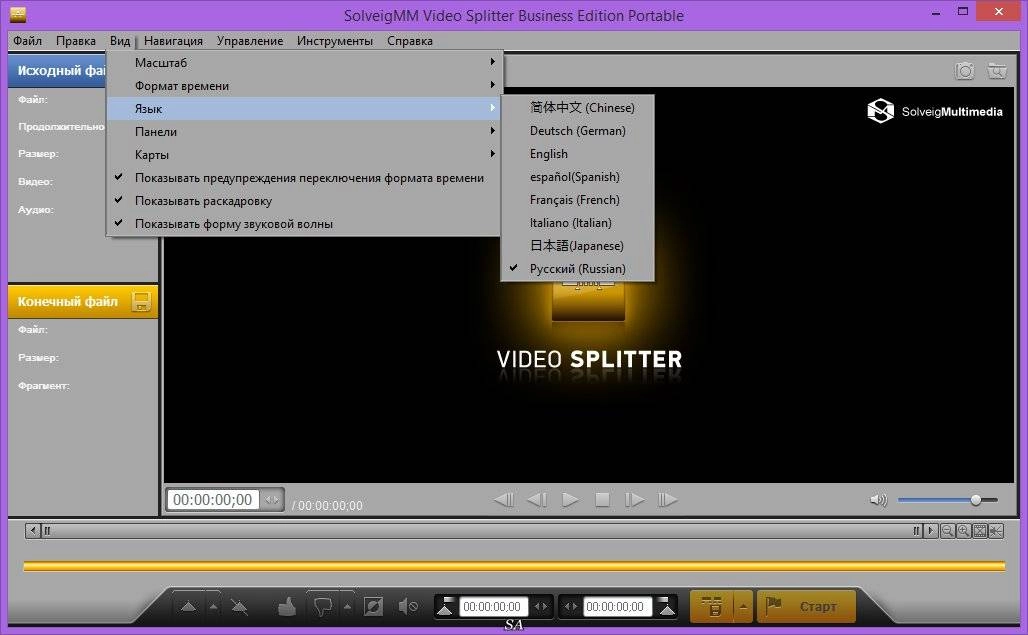Open the snapshot folder icon at top right
Screen dimensions: 1028x635
(x=997, y=71)
